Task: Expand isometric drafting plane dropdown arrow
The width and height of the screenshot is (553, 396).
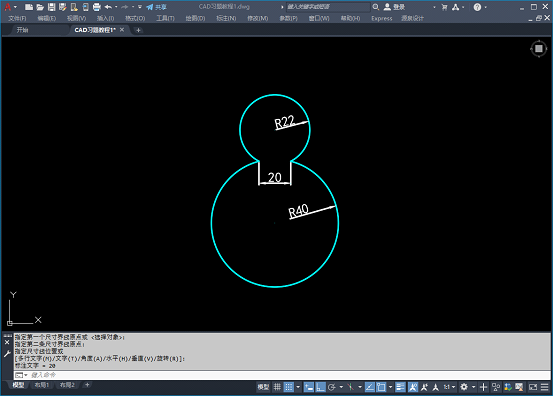Action: tap(360, 387)
